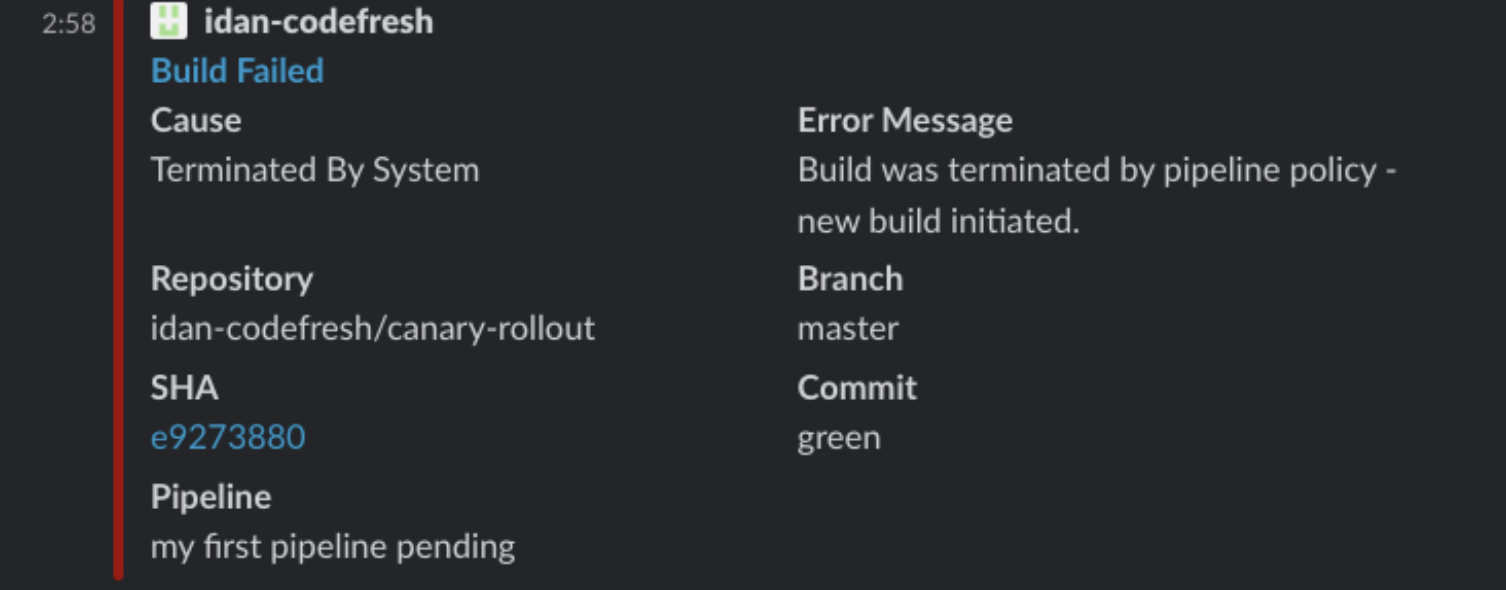This screenshot has height=590, width=1506.
Task: Click the 'Build was terminated by pipeline policy' text
Action: [1096, 170]
